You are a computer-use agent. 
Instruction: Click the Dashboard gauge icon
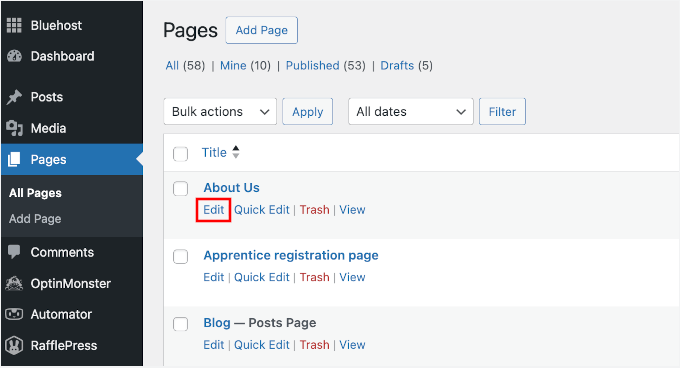click(x=14, y=56)
